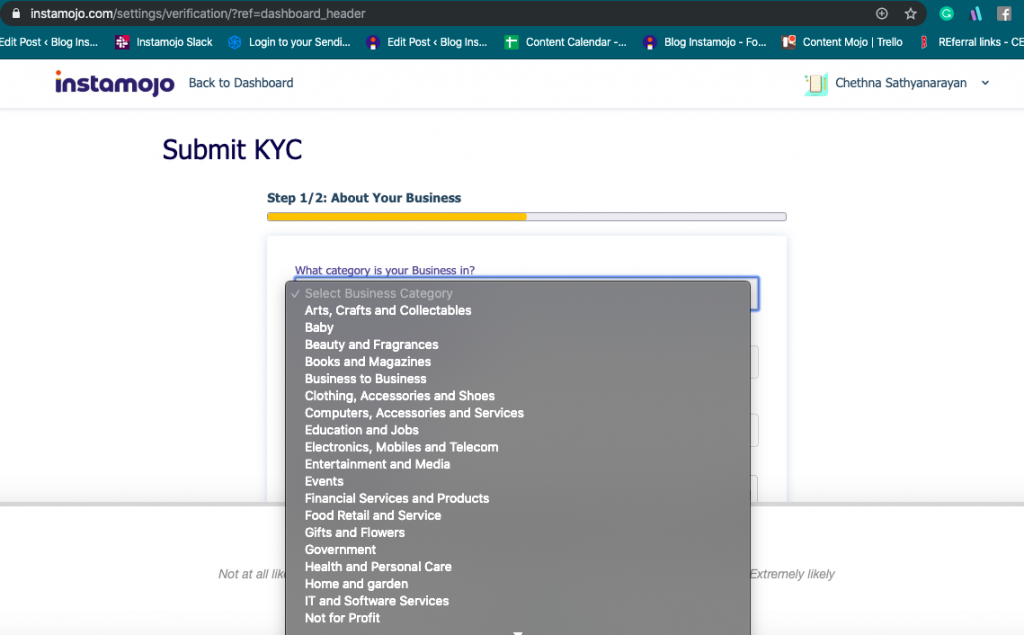Choose 'IT and Software Services' option
The image size is (1024, 635).
pyautogui.click(x=377, y=601)
